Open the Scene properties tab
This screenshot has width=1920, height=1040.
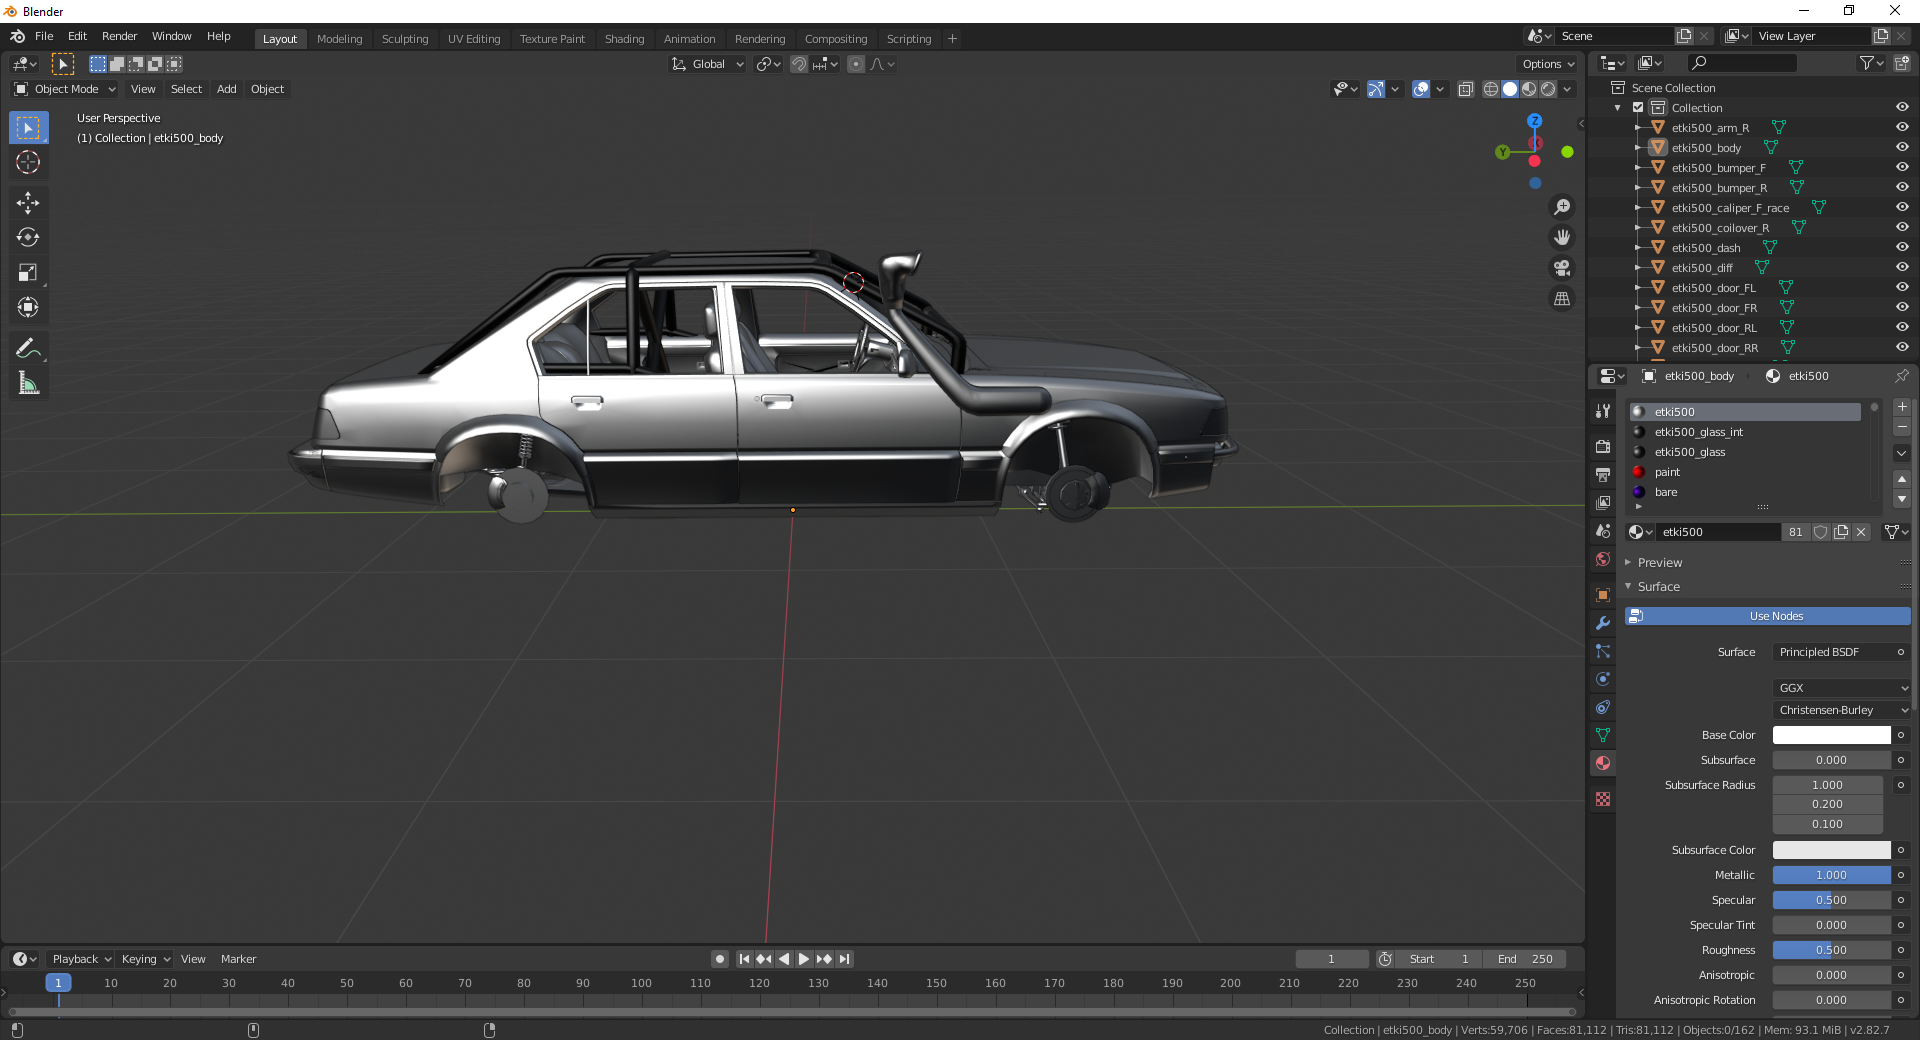pyautogui.click(x=1603, y=531)
